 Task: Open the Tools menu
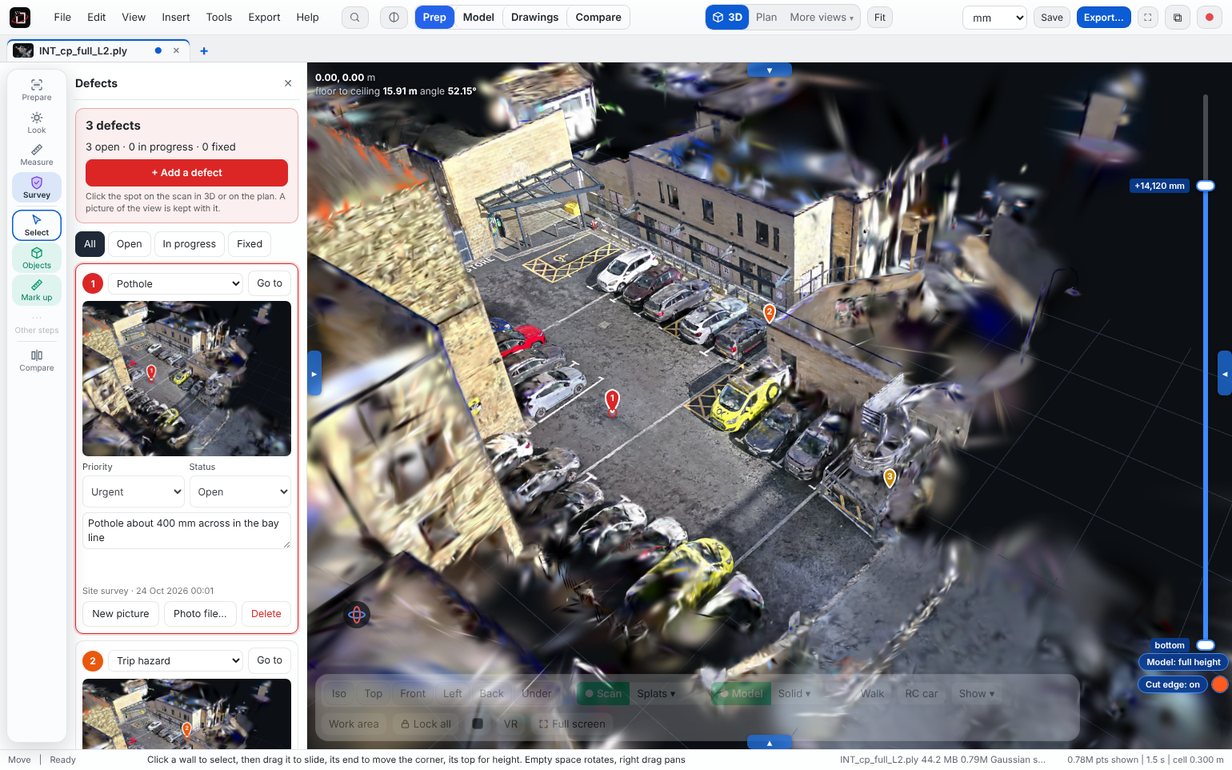(219, 17)
